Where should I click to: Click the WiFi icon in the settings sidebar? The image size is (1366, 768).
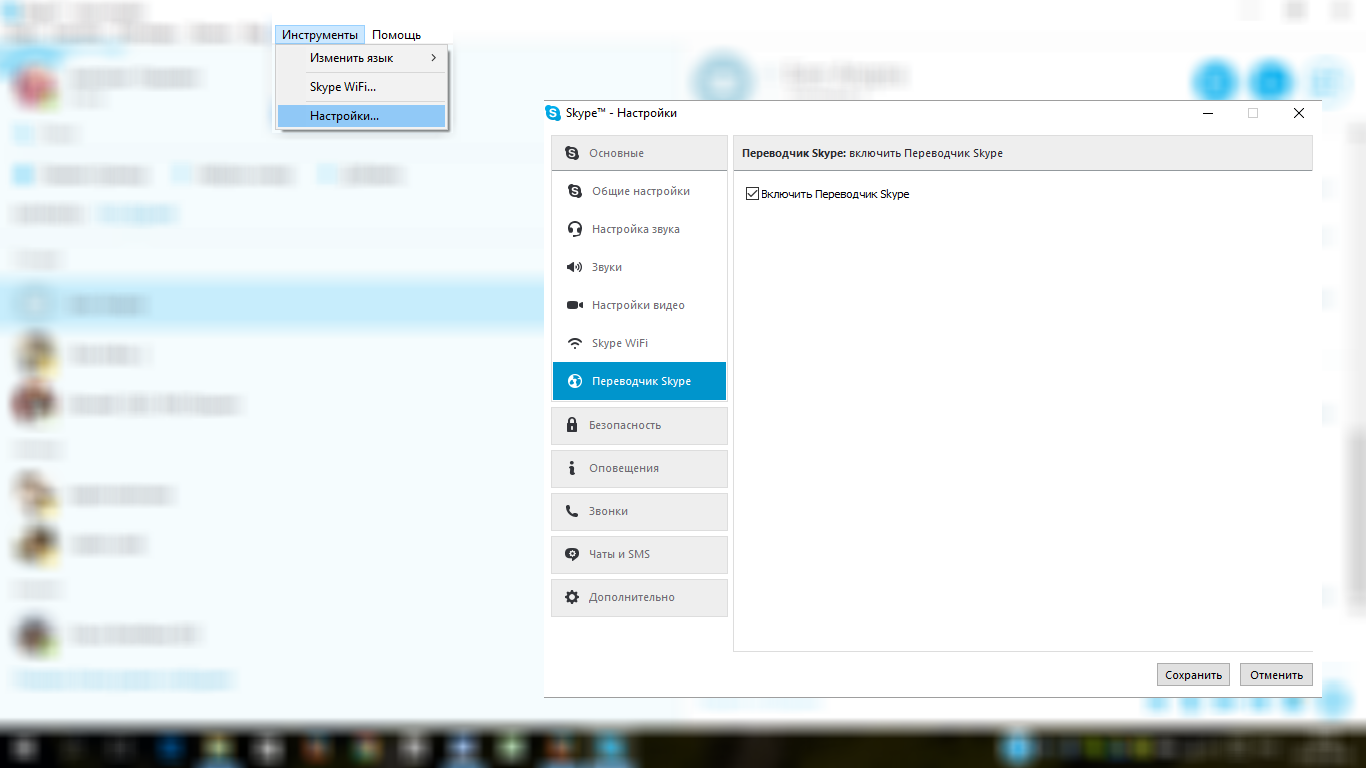575,343
